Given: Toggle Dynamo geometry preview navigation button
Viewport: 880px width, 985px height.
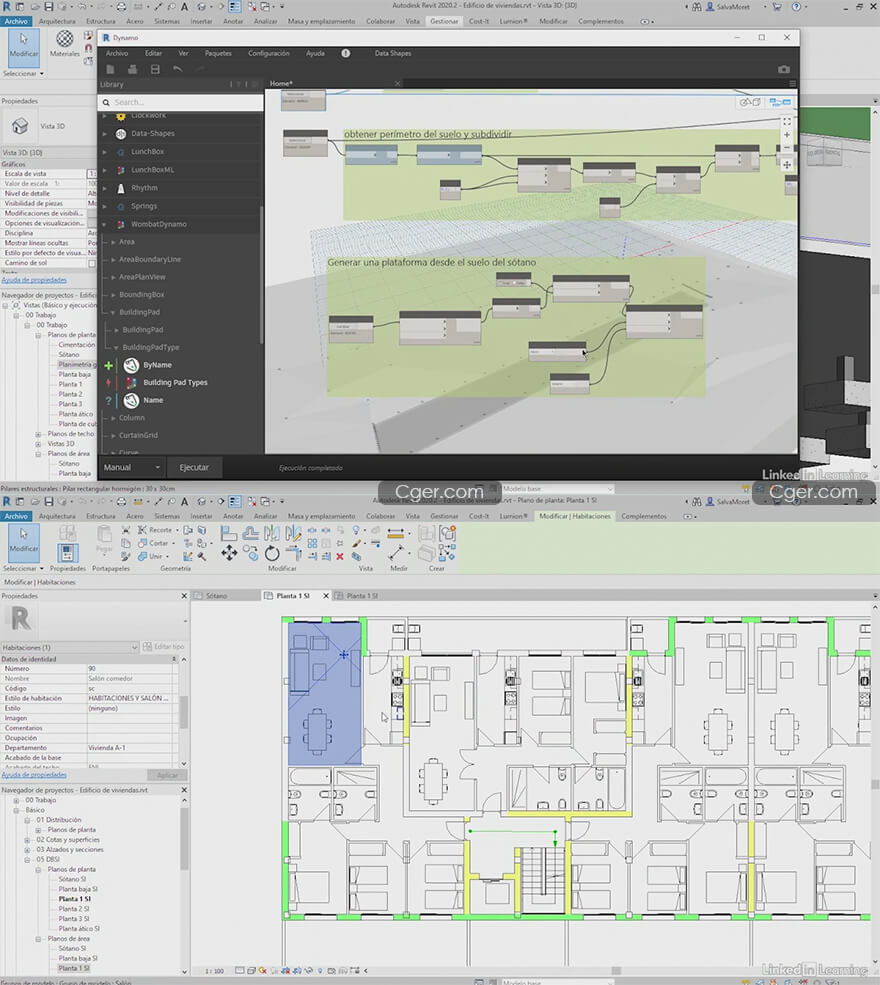Looking at the screenshot, I should [x=750, y=102].
